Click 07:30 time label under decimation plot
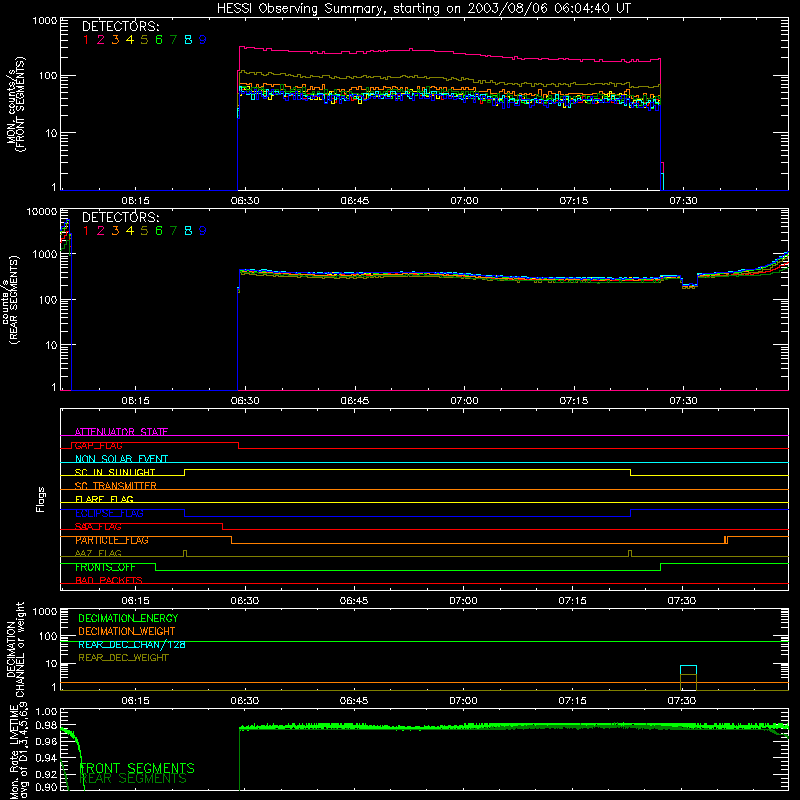Screen dimensions: 800x800 [682, 701]
